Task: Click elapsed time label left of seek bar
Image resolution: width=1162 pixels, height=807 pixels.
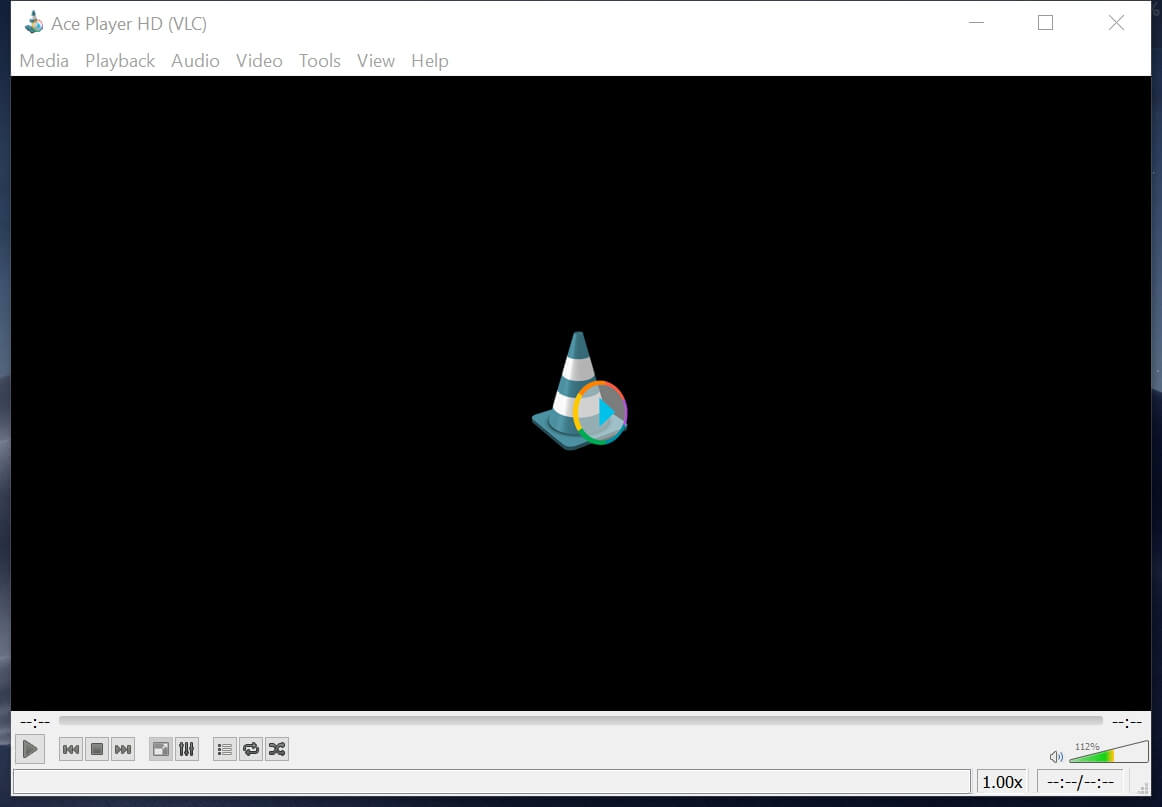Action: pyautogui.click(x=35, y=722)
